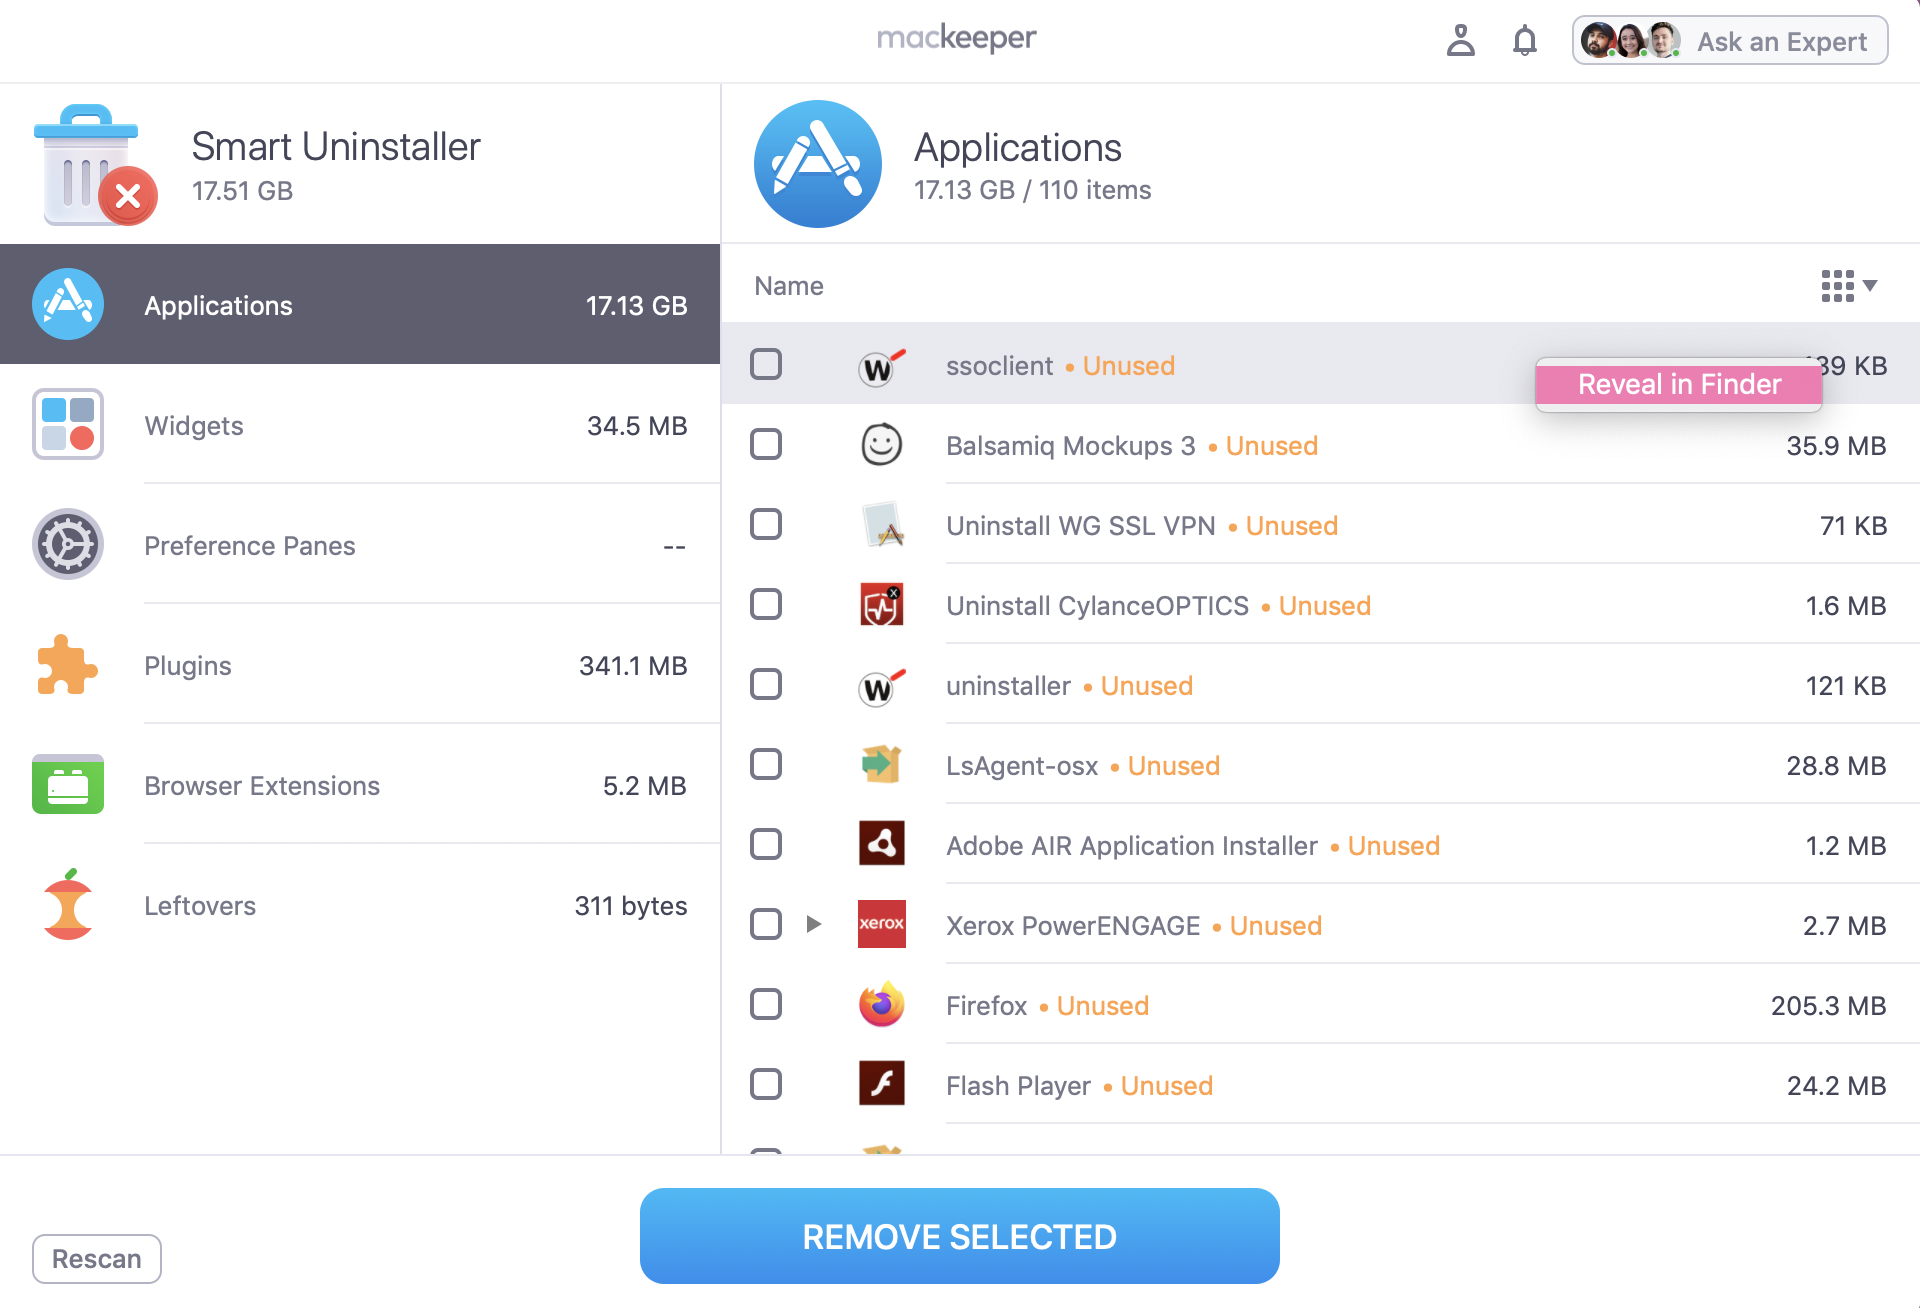Click the Browser Extensions green icon

68,784
